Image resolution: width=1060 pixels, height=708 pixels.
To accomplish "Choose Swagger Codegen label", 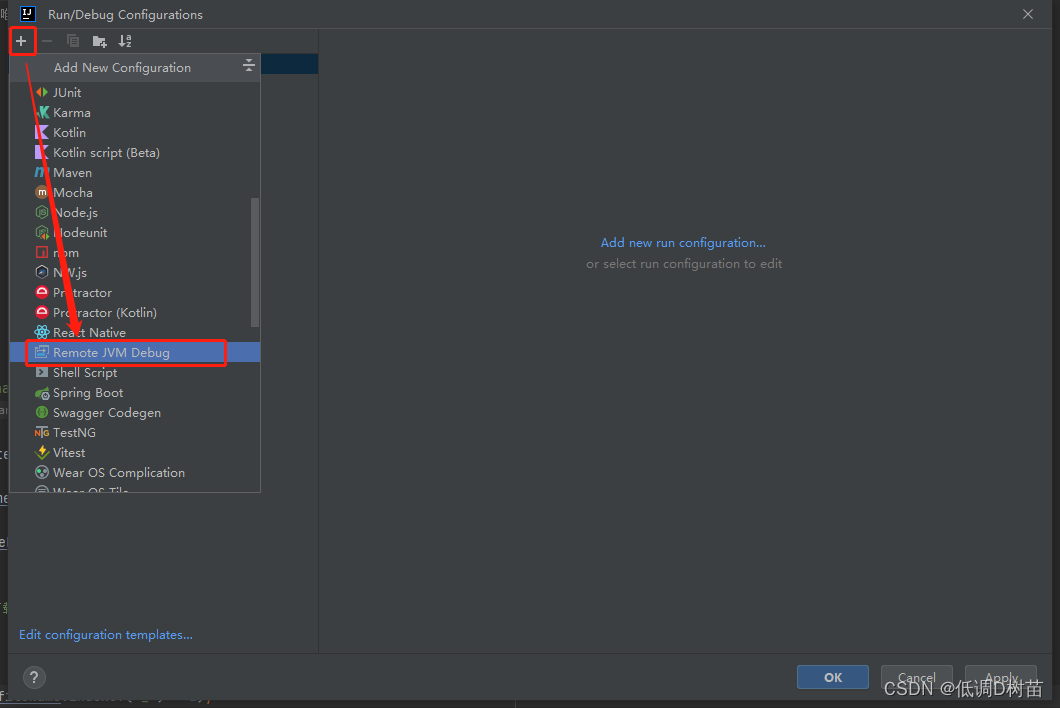I will pos(107,412).
